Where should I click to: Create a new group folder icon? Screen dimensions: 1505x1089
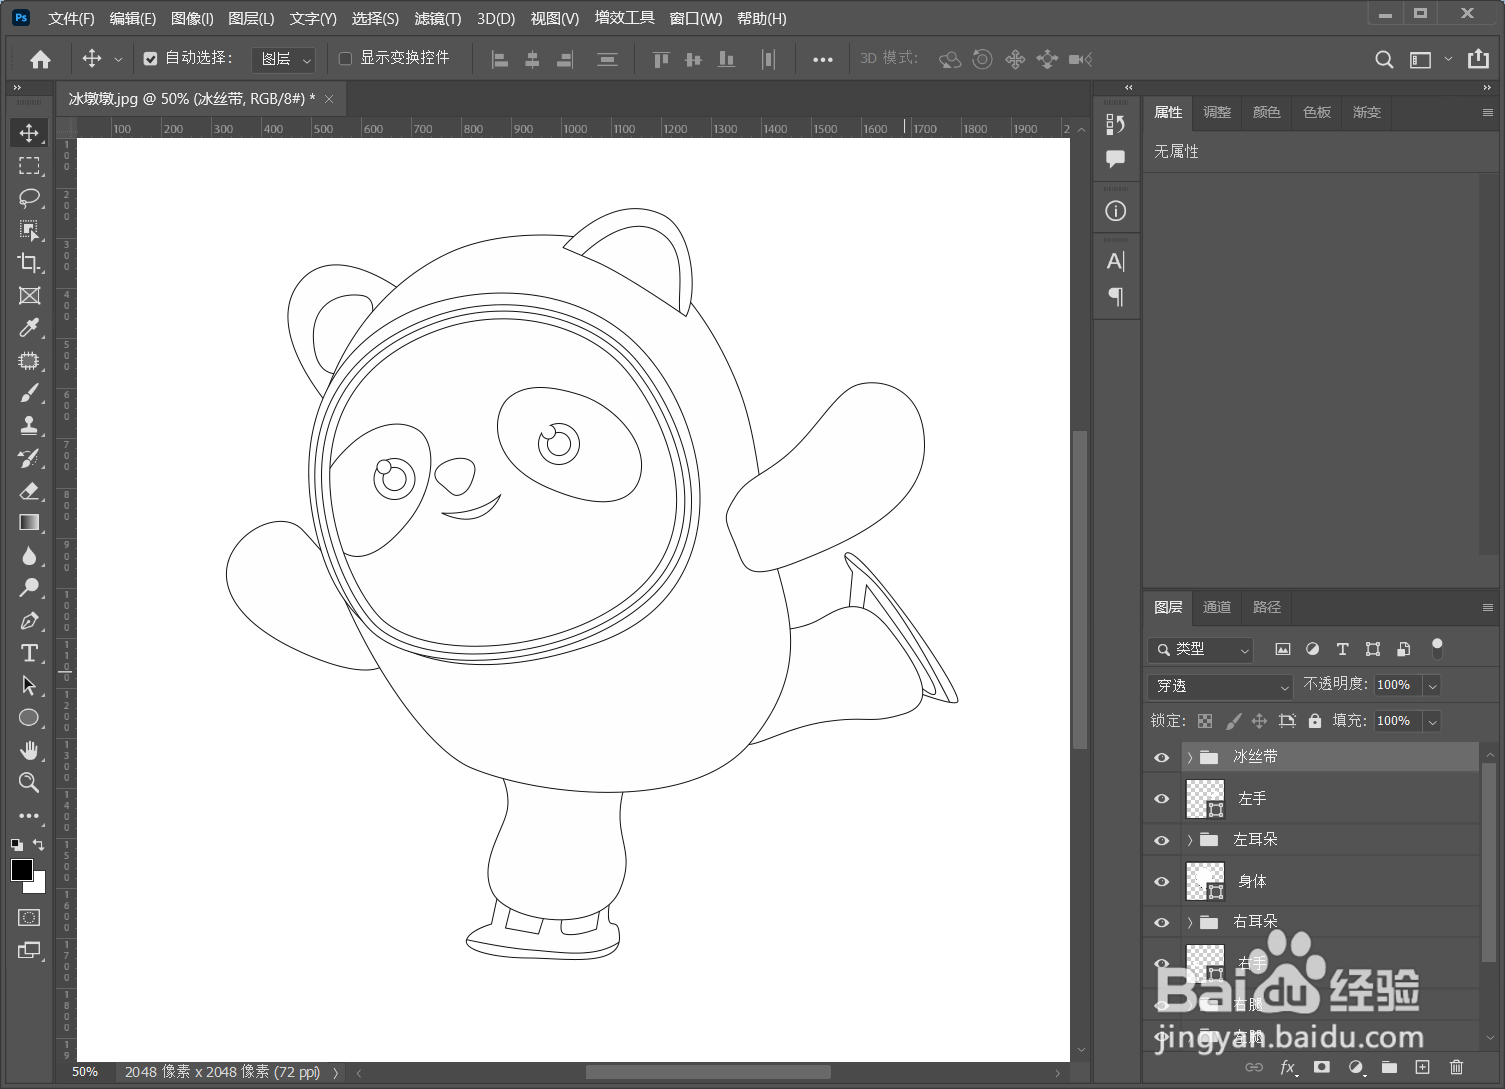tap(1389, 1068)
